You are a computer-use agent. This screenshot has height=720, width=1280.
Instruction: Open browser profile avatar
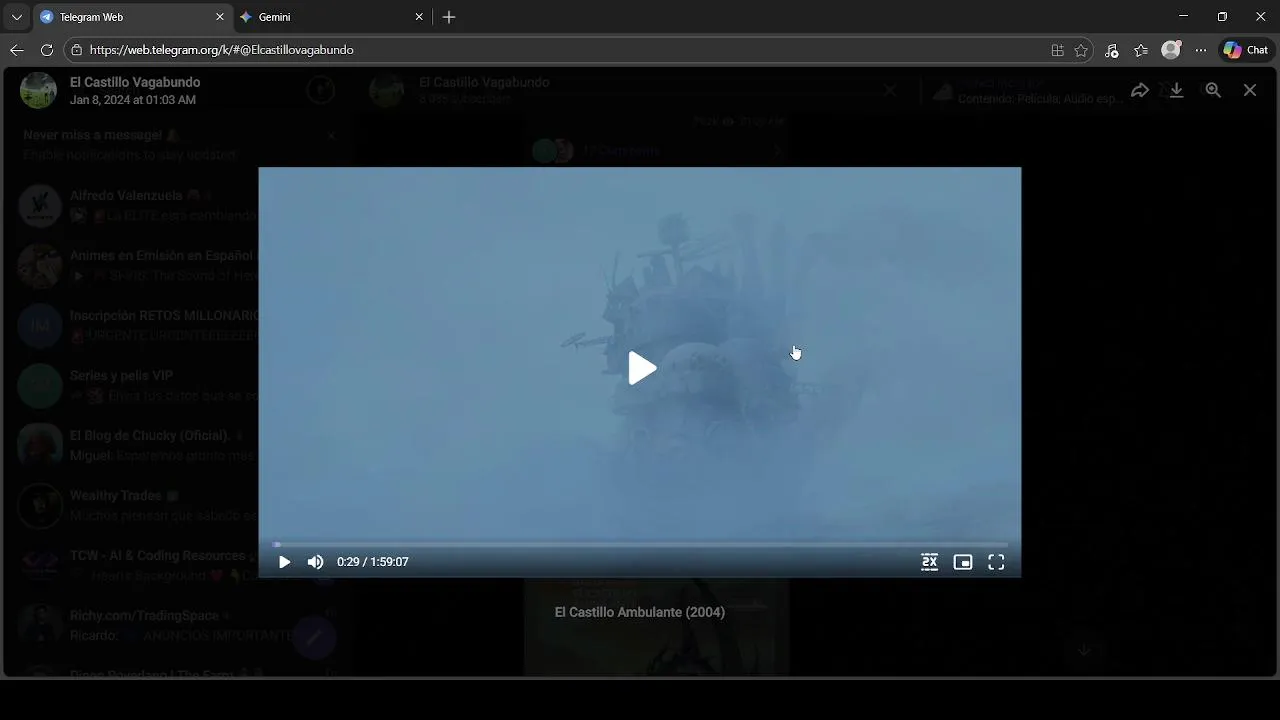tap(1171, 50)
